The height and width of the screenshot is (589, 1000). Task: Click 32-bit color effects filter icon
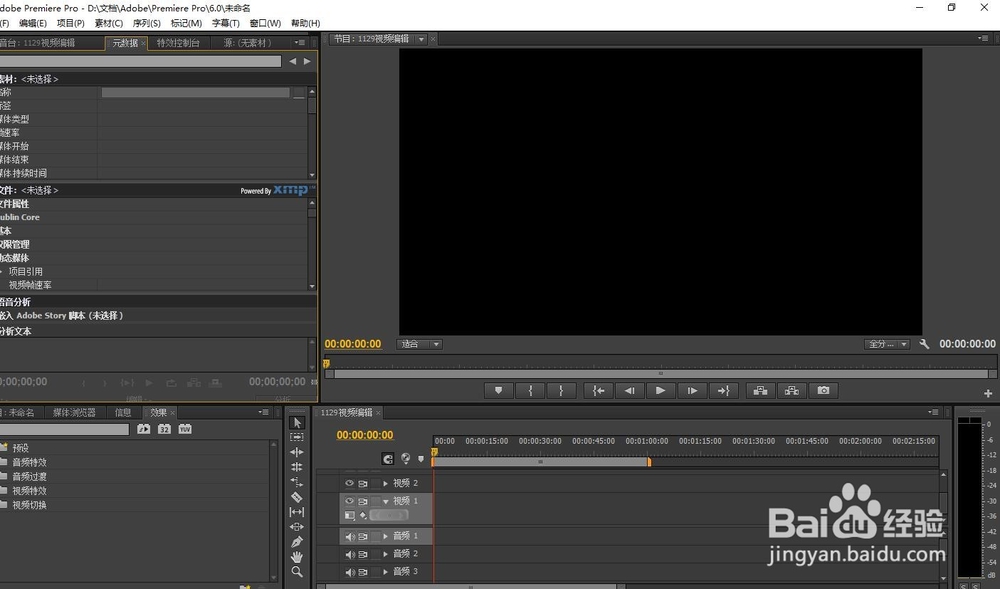pos(164,429)
